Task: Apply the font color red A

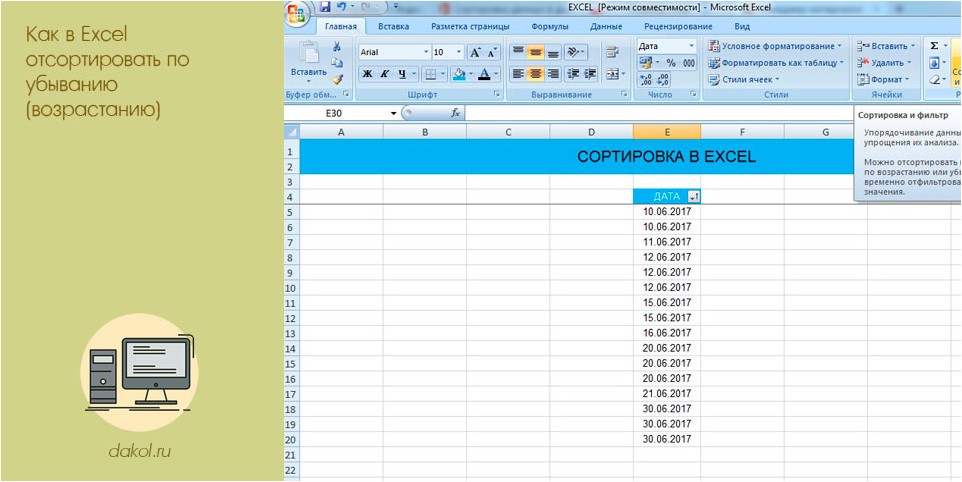Action: (484, 74)
